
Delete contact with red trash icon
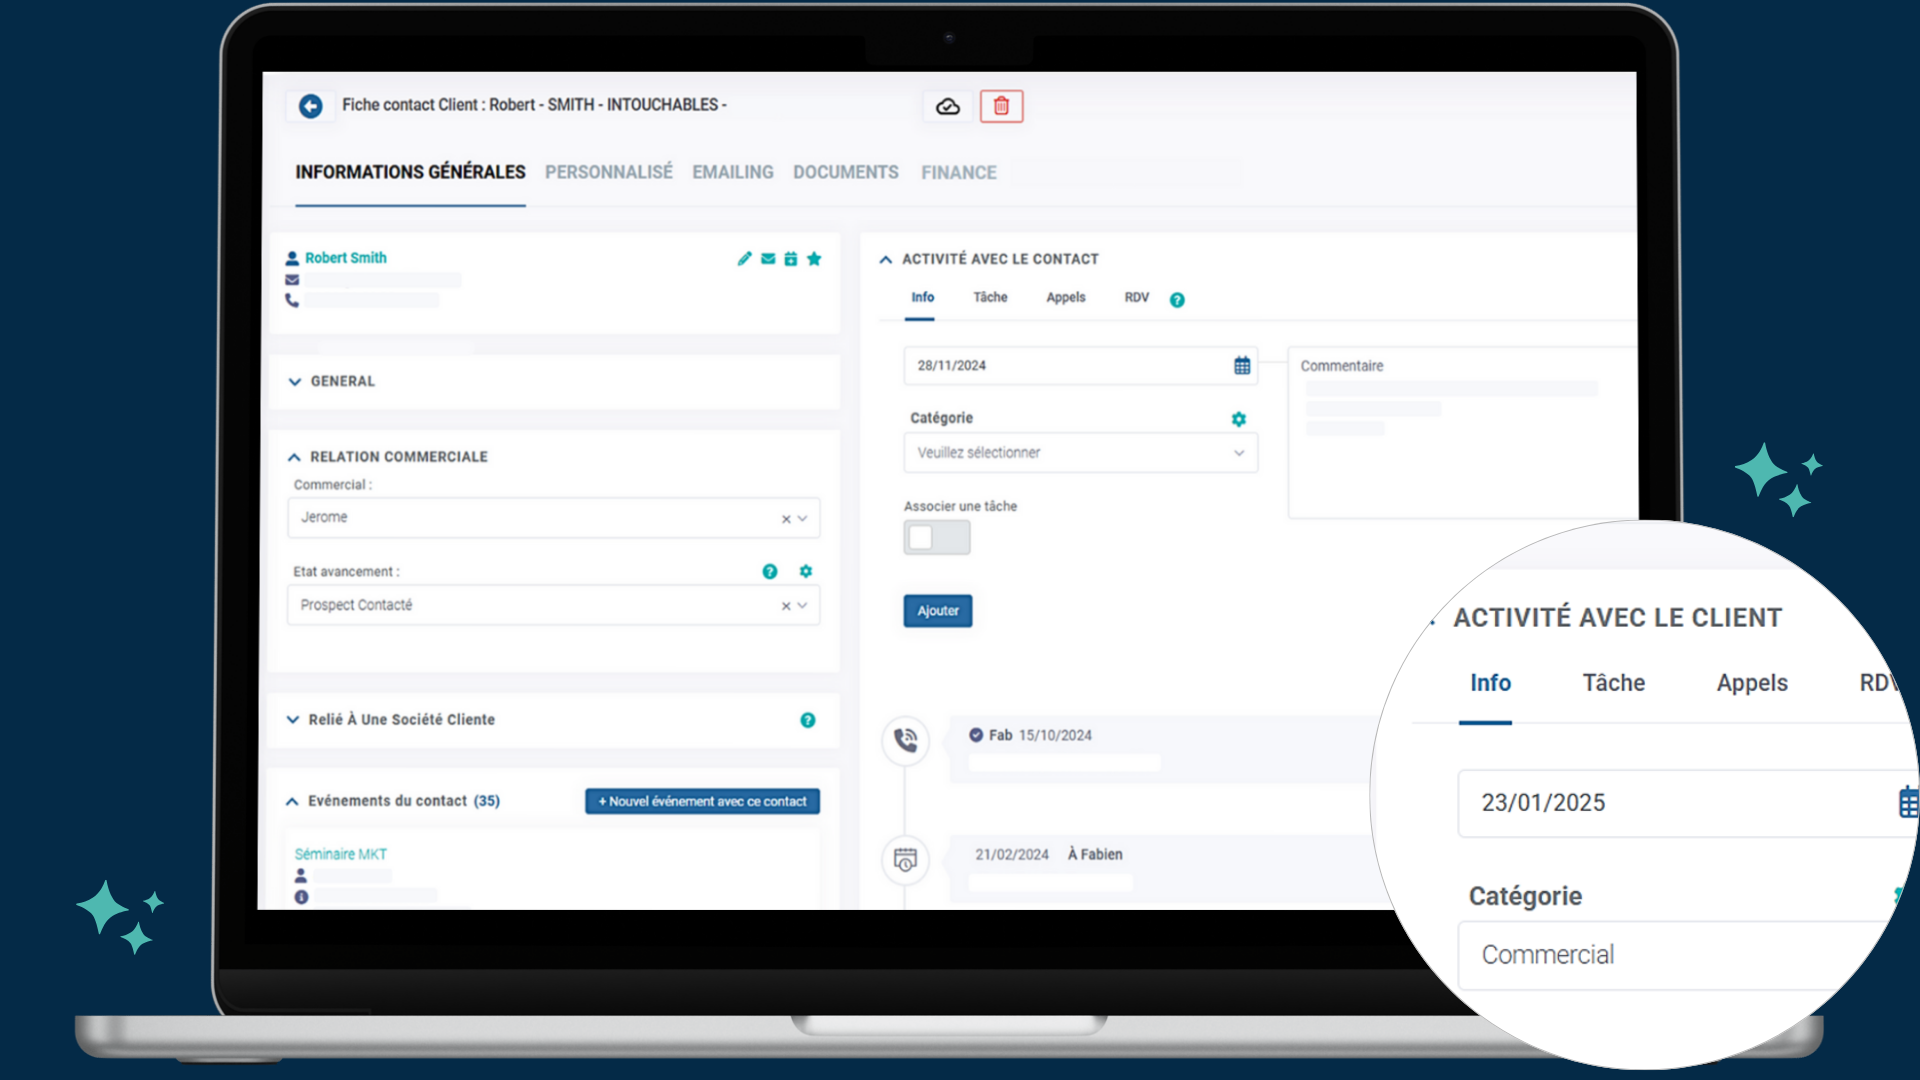pos(1001,106)
